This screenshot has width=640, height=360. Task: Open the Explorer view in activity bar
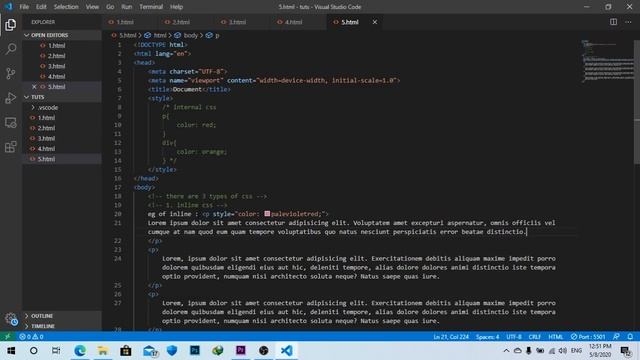[x=11, y=25]
